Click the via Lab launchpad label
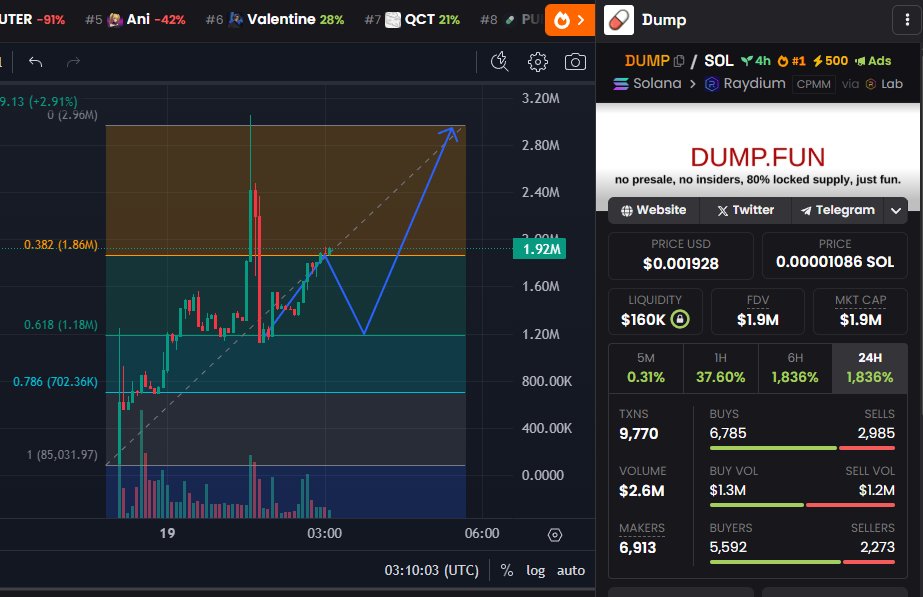923x597 pixels. (x=872, y=84)
